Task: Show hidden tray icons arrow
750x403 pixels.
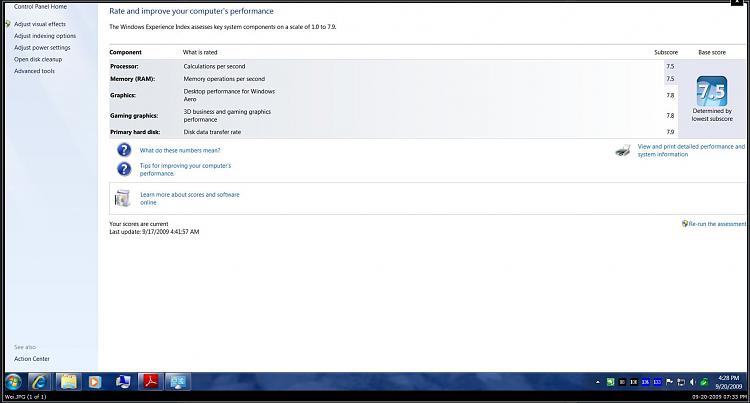Action: [597, 382]
